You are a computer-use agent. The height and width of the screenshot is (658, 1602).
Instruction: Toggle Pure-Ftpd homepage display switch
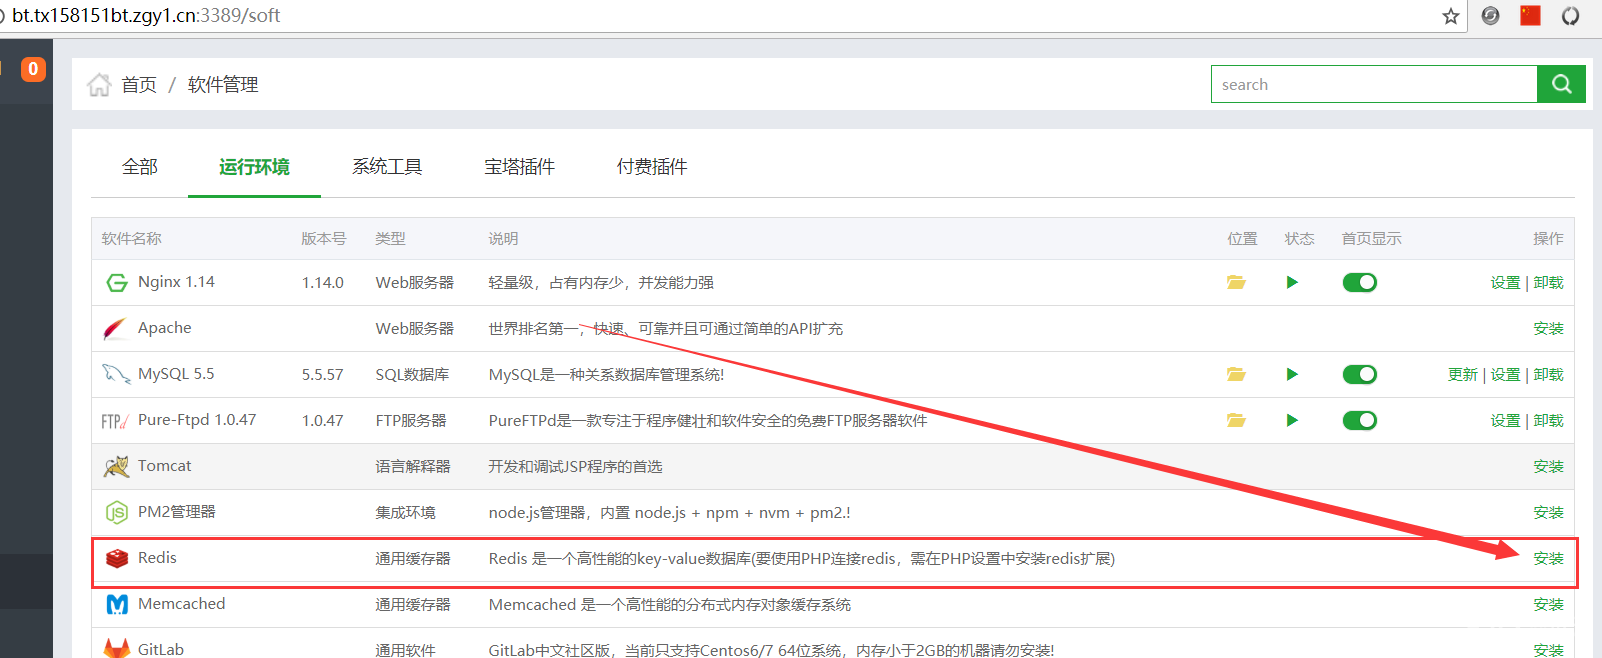coord(1360,421)
